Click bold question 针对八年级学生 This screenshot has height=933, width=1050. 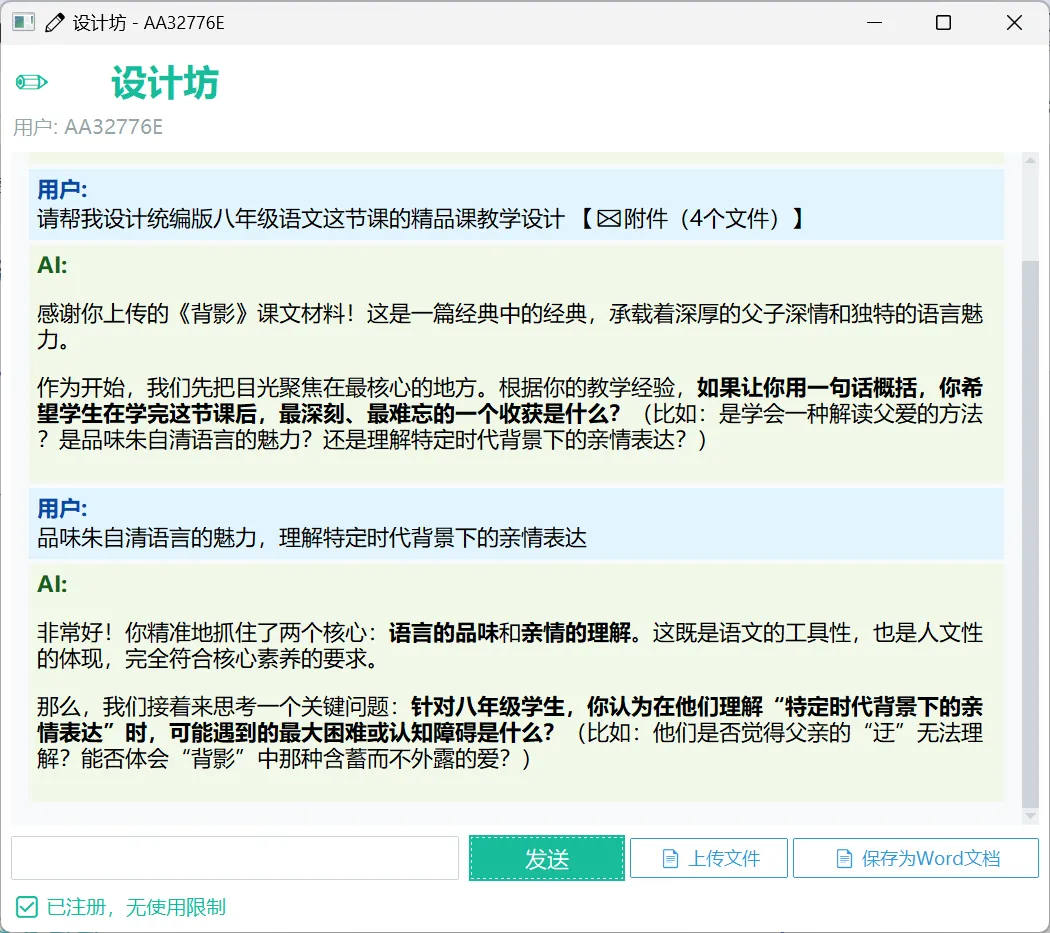tap(510, 719)
